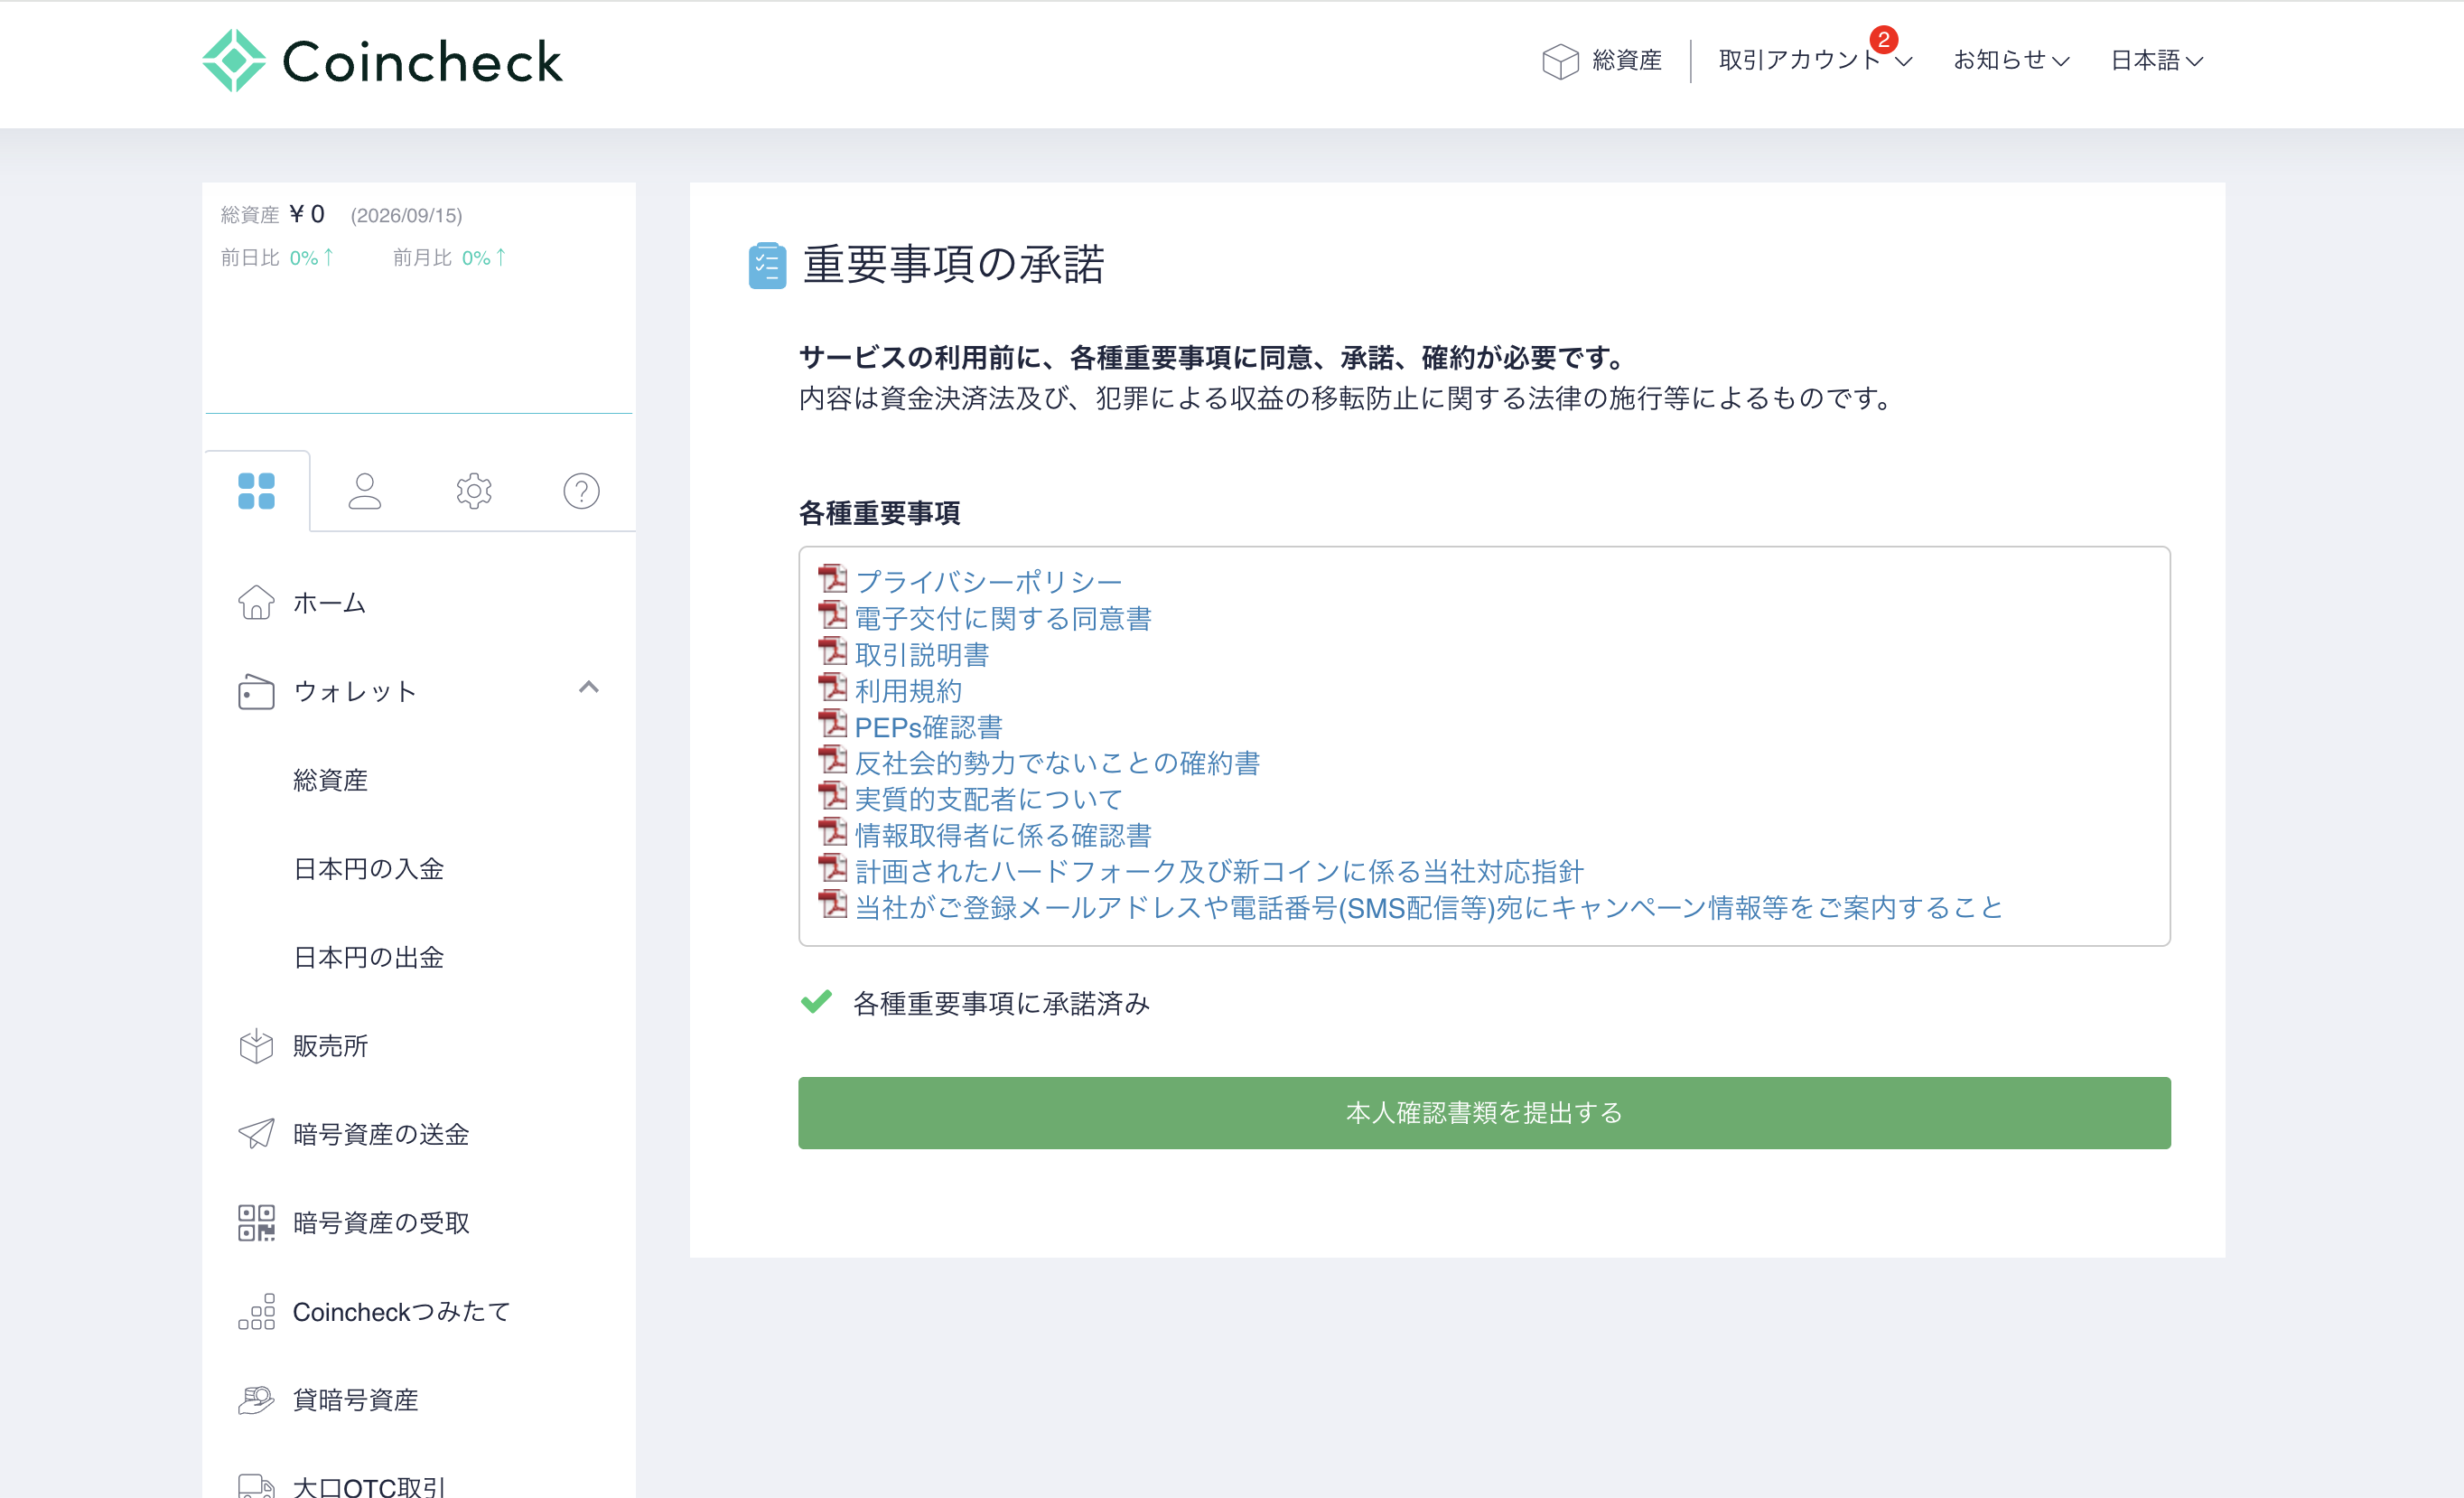Open the 実質的支配者について link
This screenshot has height=1498, width=2464.
[989, 799]
